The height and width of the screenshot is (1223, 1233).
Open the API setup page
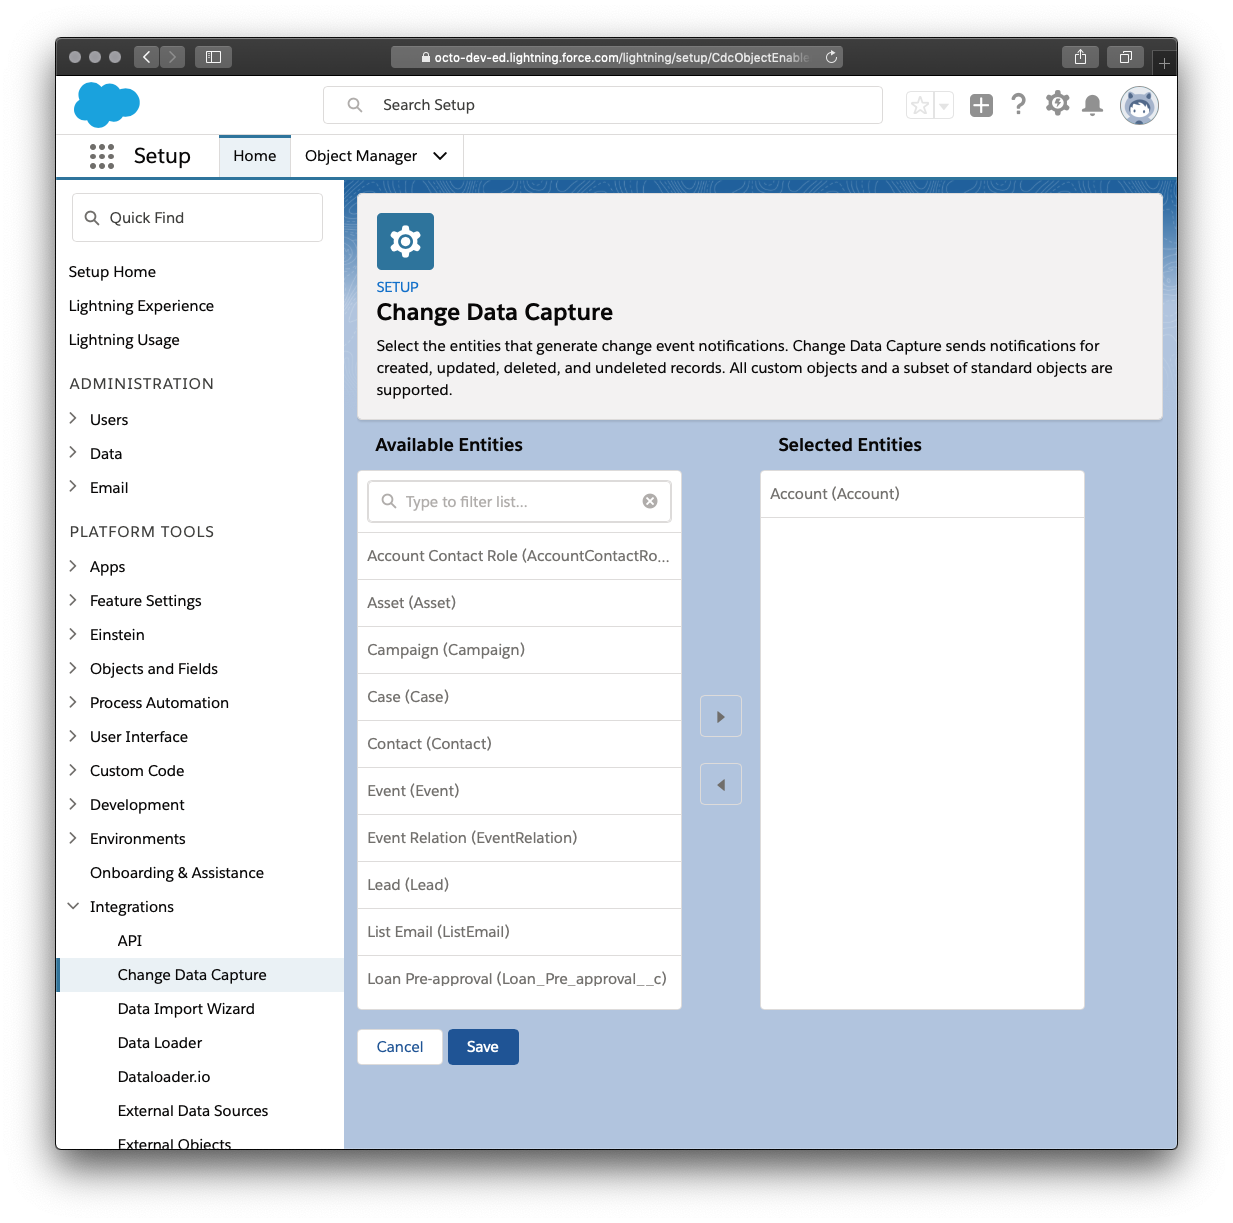tap(130, 941)
